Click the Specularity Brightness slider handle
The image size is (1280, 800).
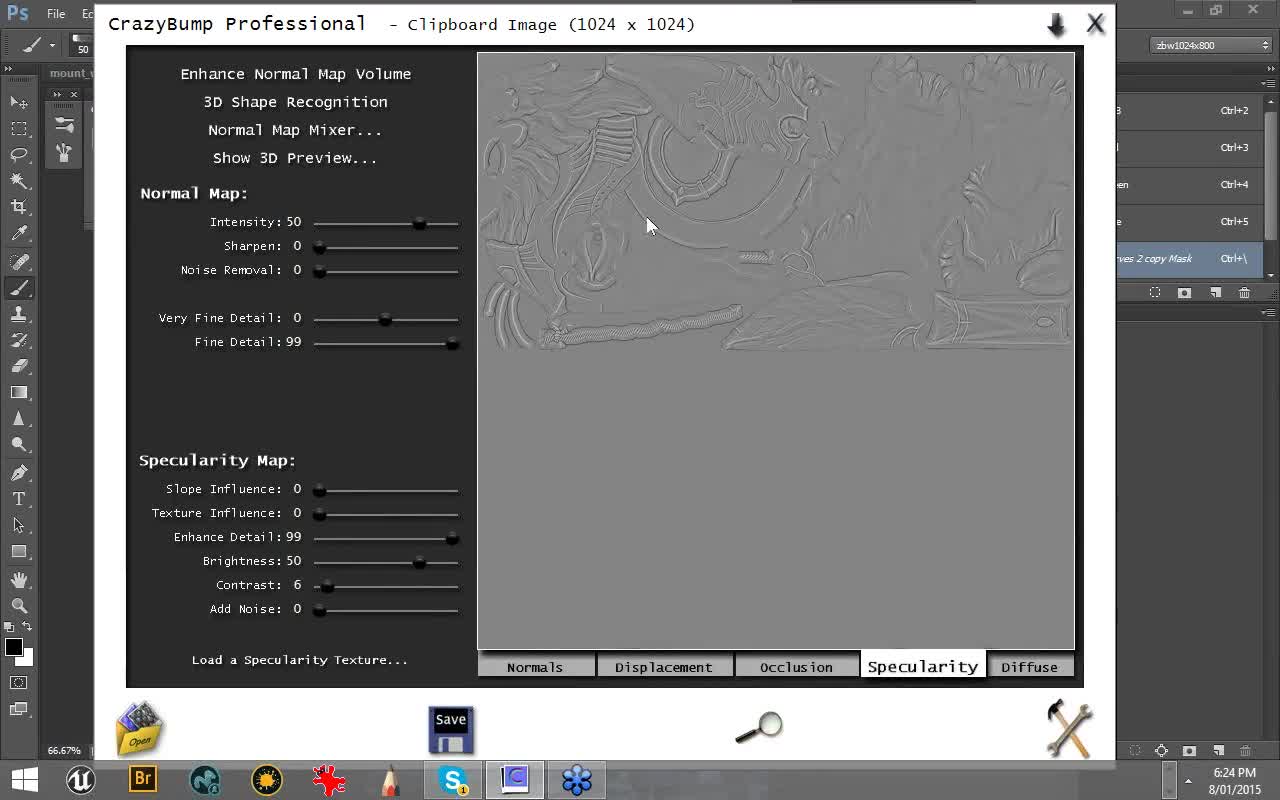(x=420, y=562)
